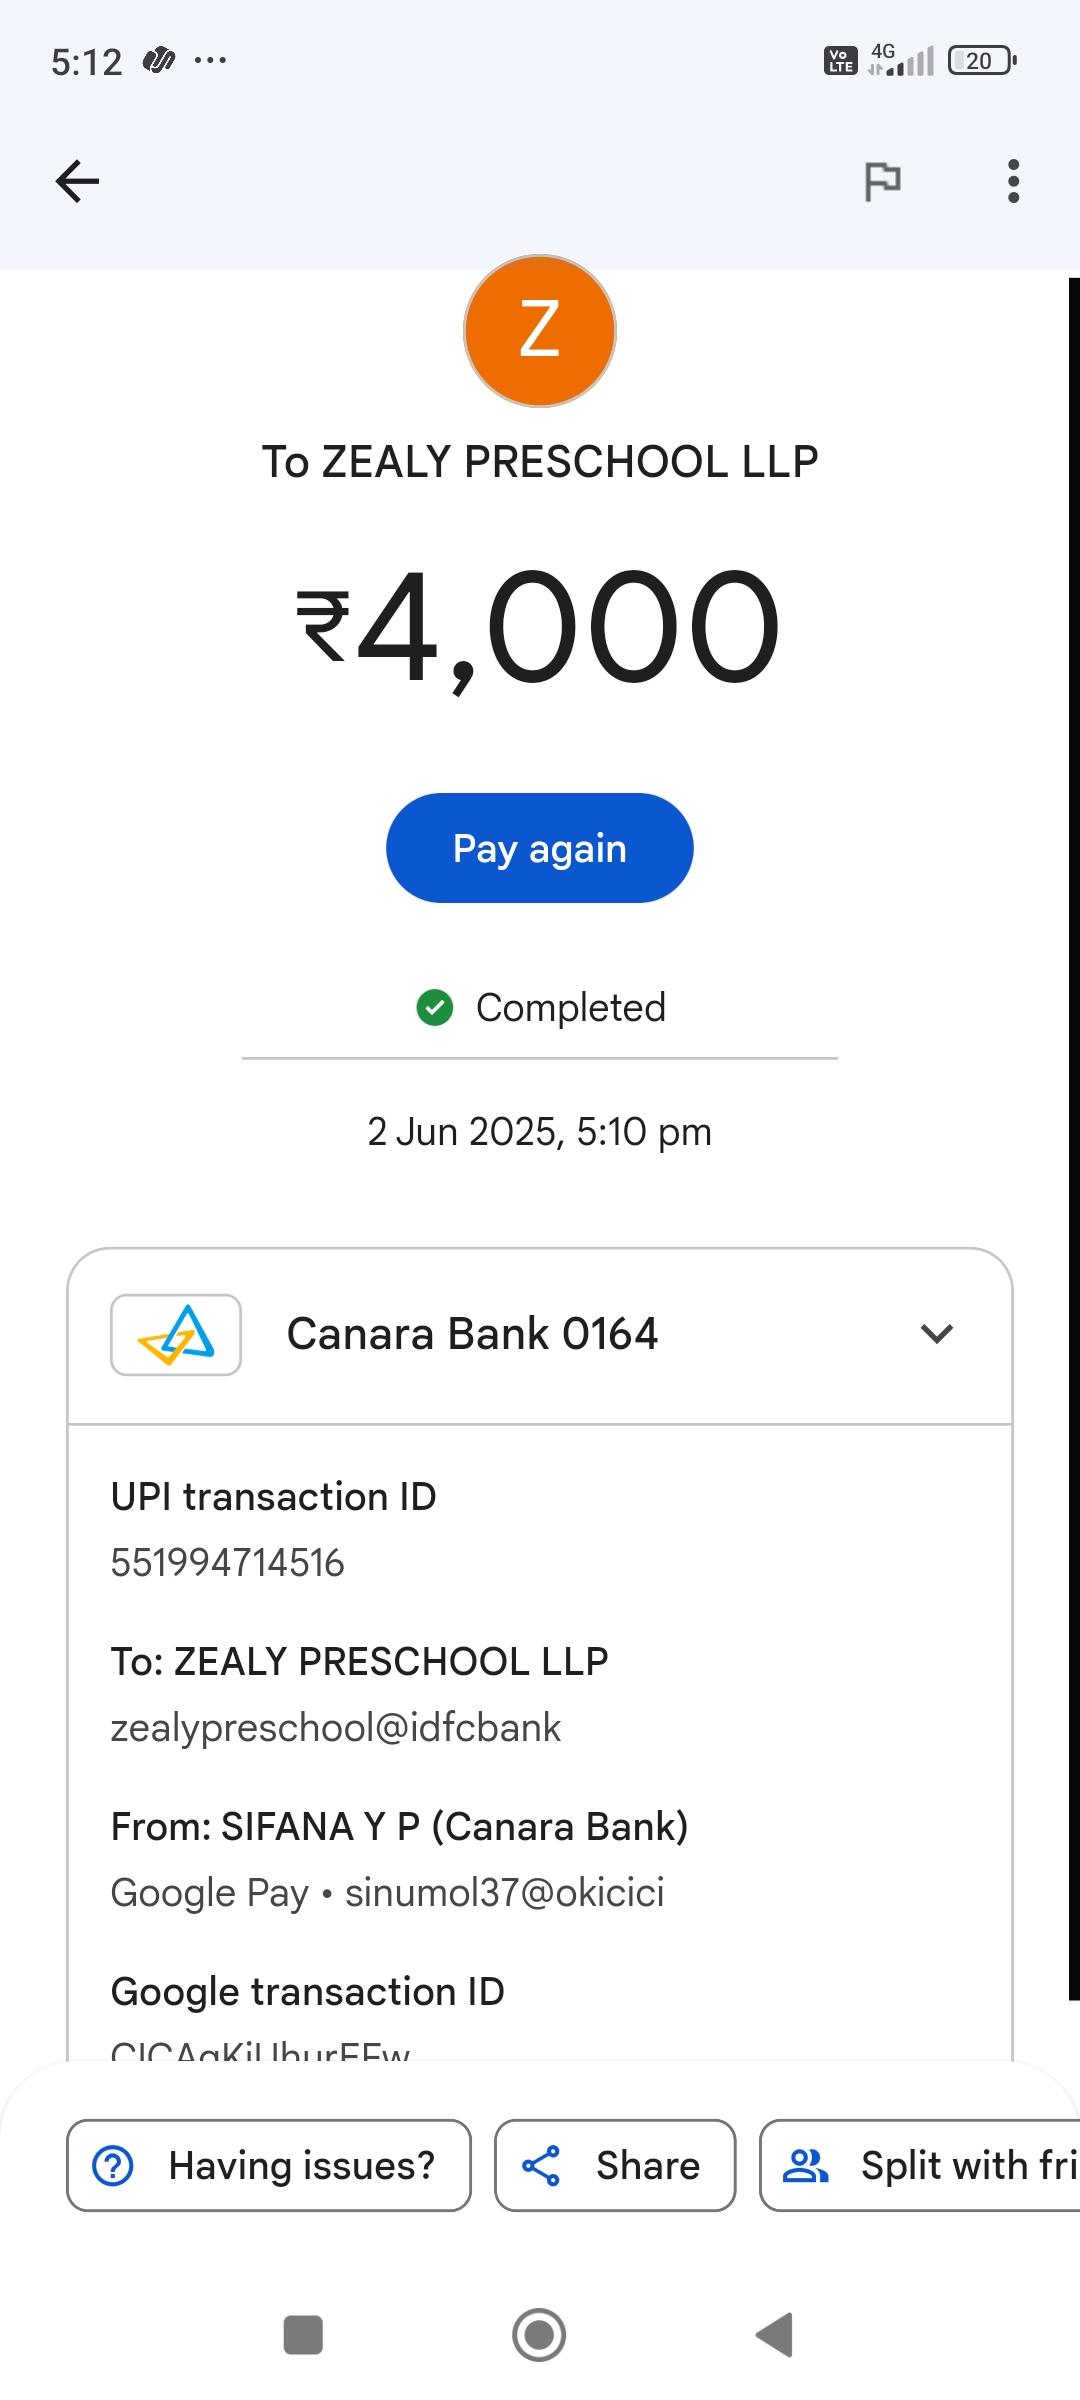Tap the Share button

tap(615, 2165)
